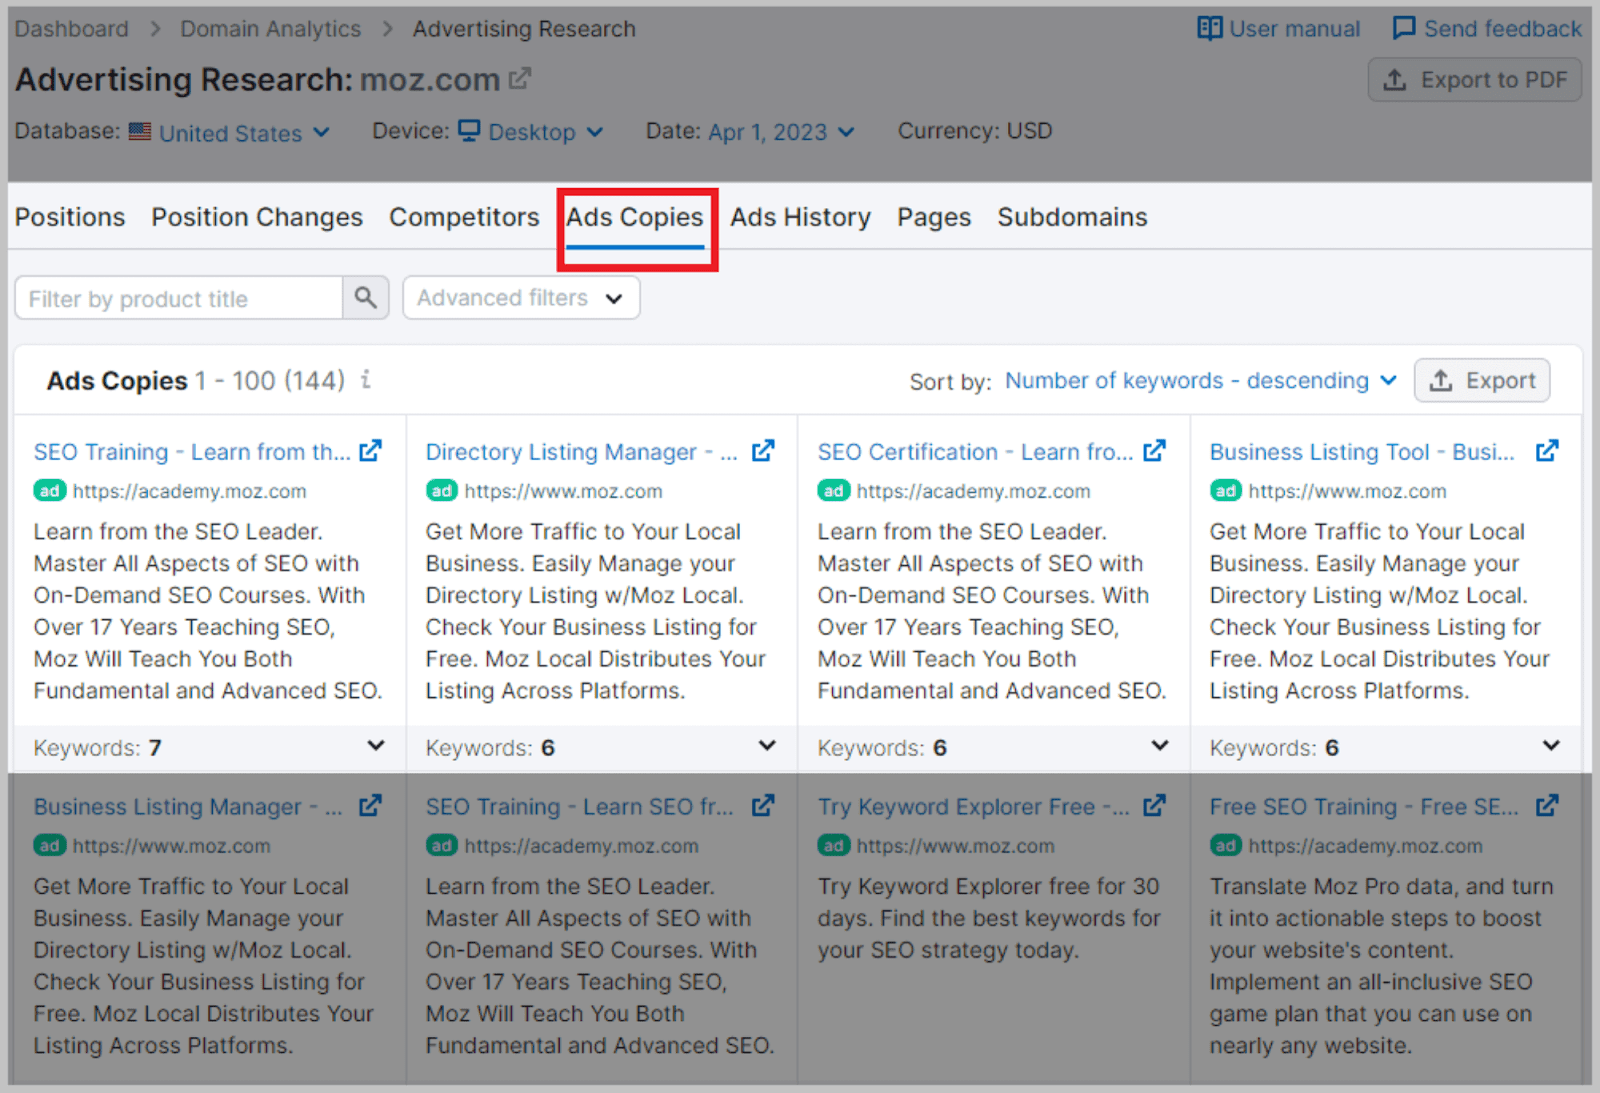Open the Database United States dropdown

click(x=244, y=132)
